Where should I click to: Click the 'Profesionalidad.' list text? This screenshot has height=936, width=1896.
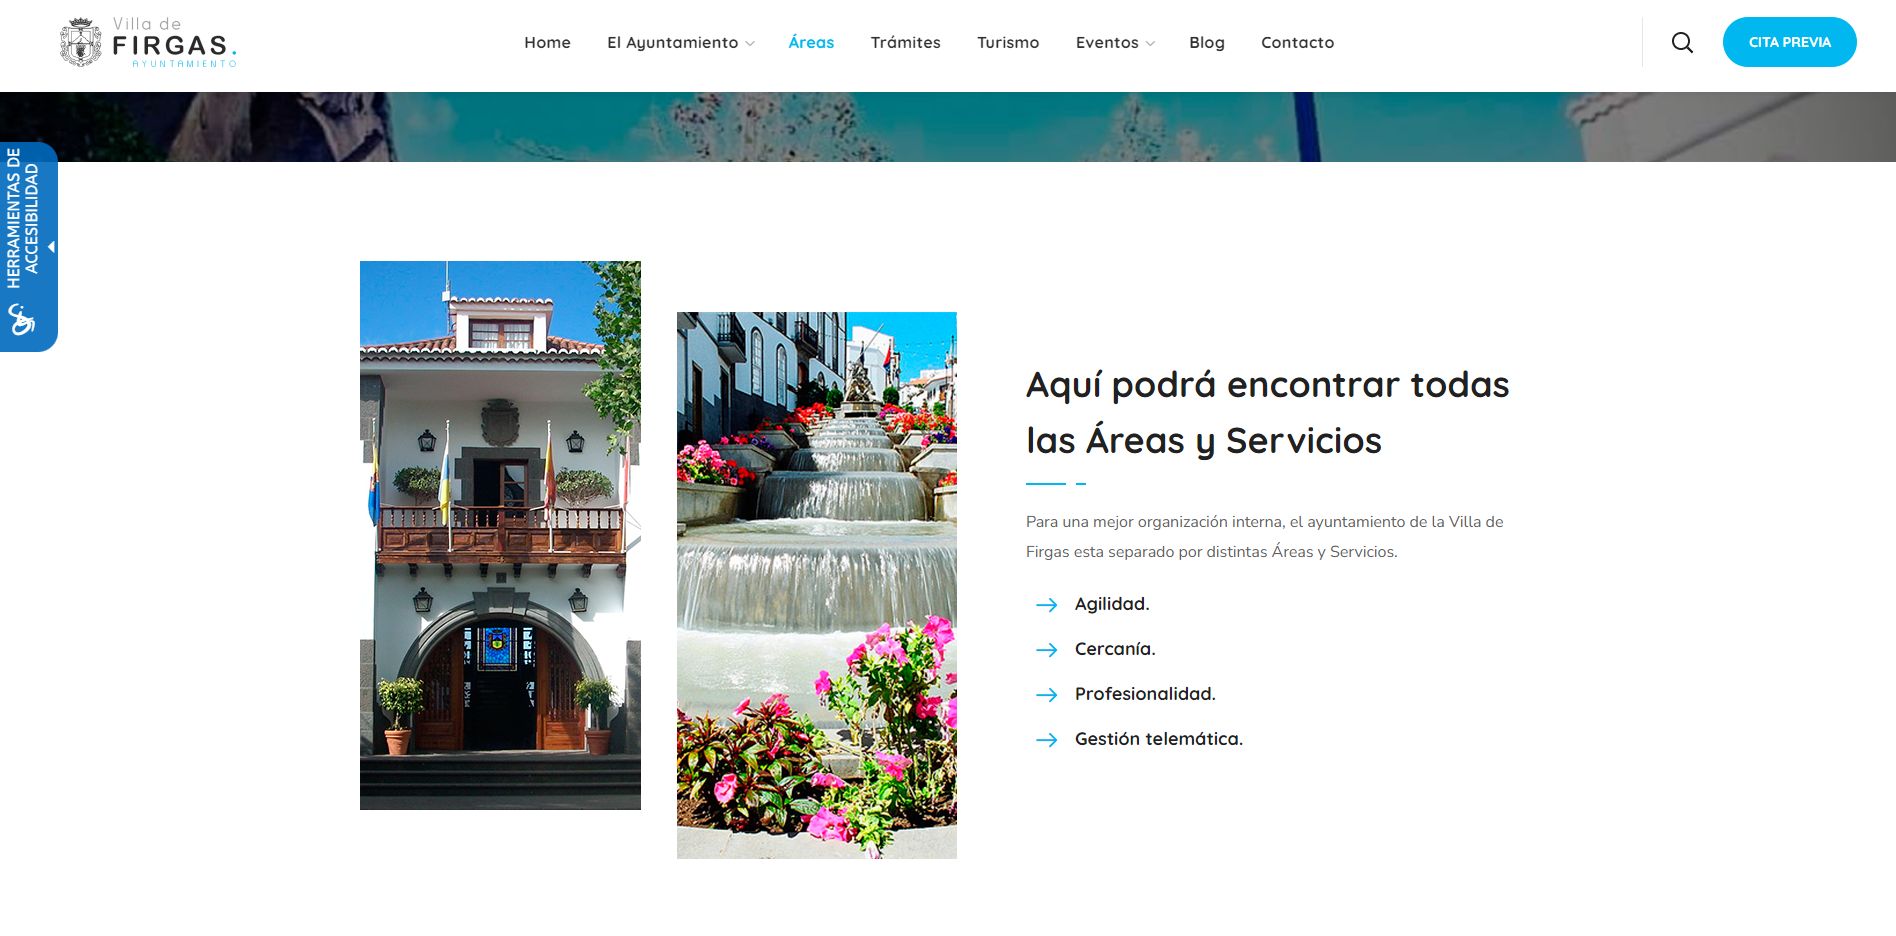[x=1145, y=694]
